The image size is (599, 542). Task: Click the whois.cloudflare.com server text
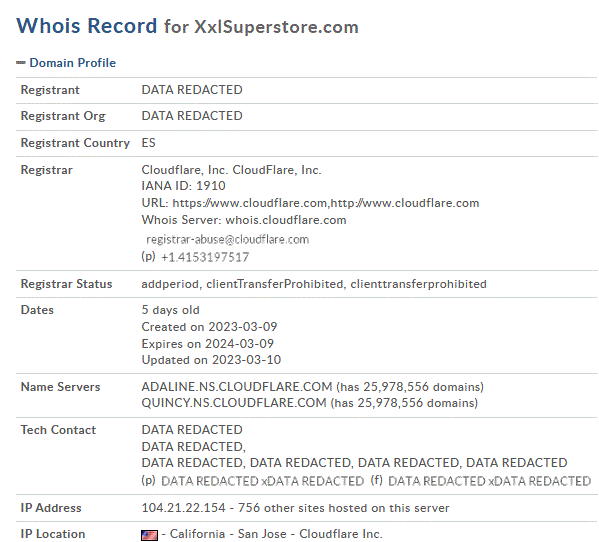click(x=286, y=220)
